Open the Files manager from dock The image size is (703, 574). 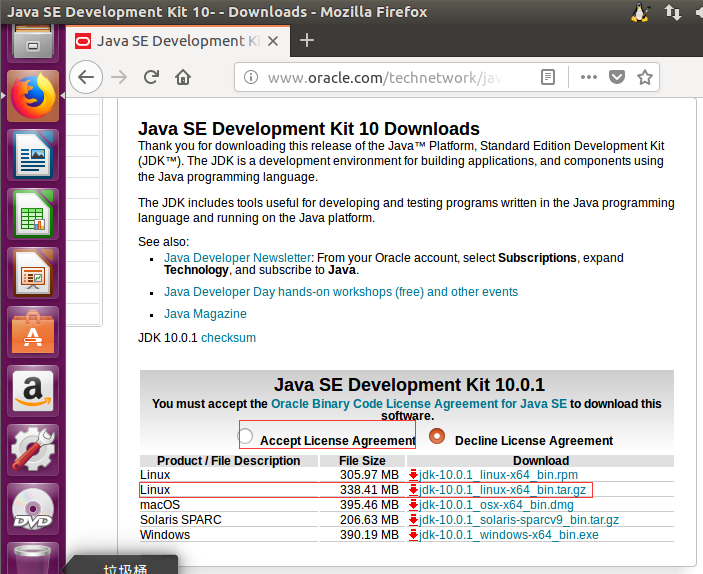pos(33,43)
